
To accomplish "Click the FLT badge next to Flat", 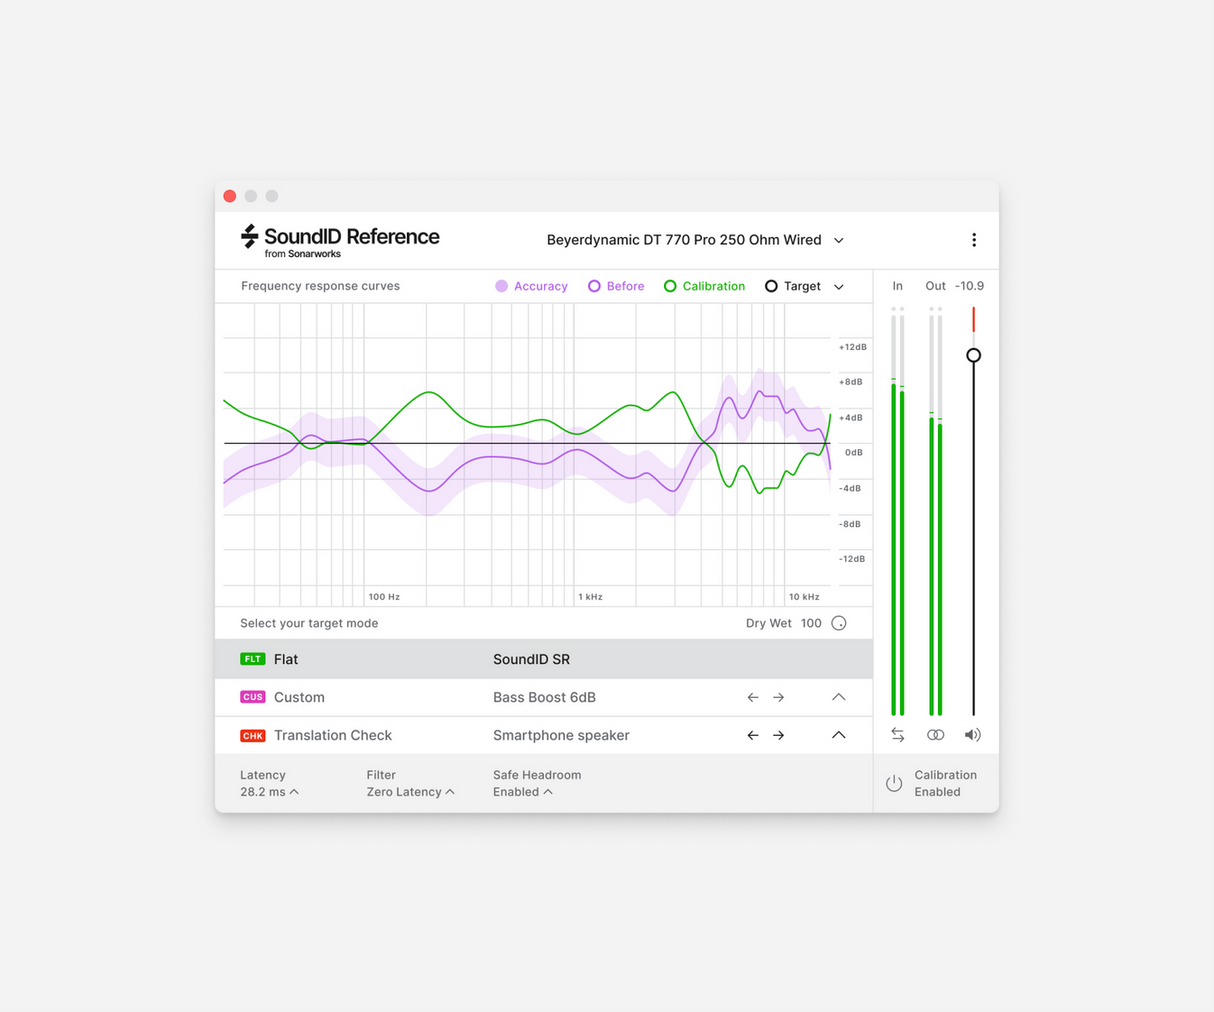I will [251, 659].
